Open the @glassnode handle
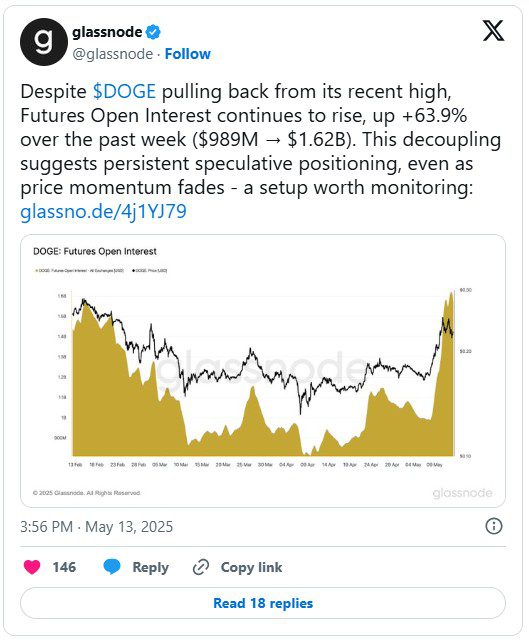Screen dimensions: 529x643 pos(112,54)
